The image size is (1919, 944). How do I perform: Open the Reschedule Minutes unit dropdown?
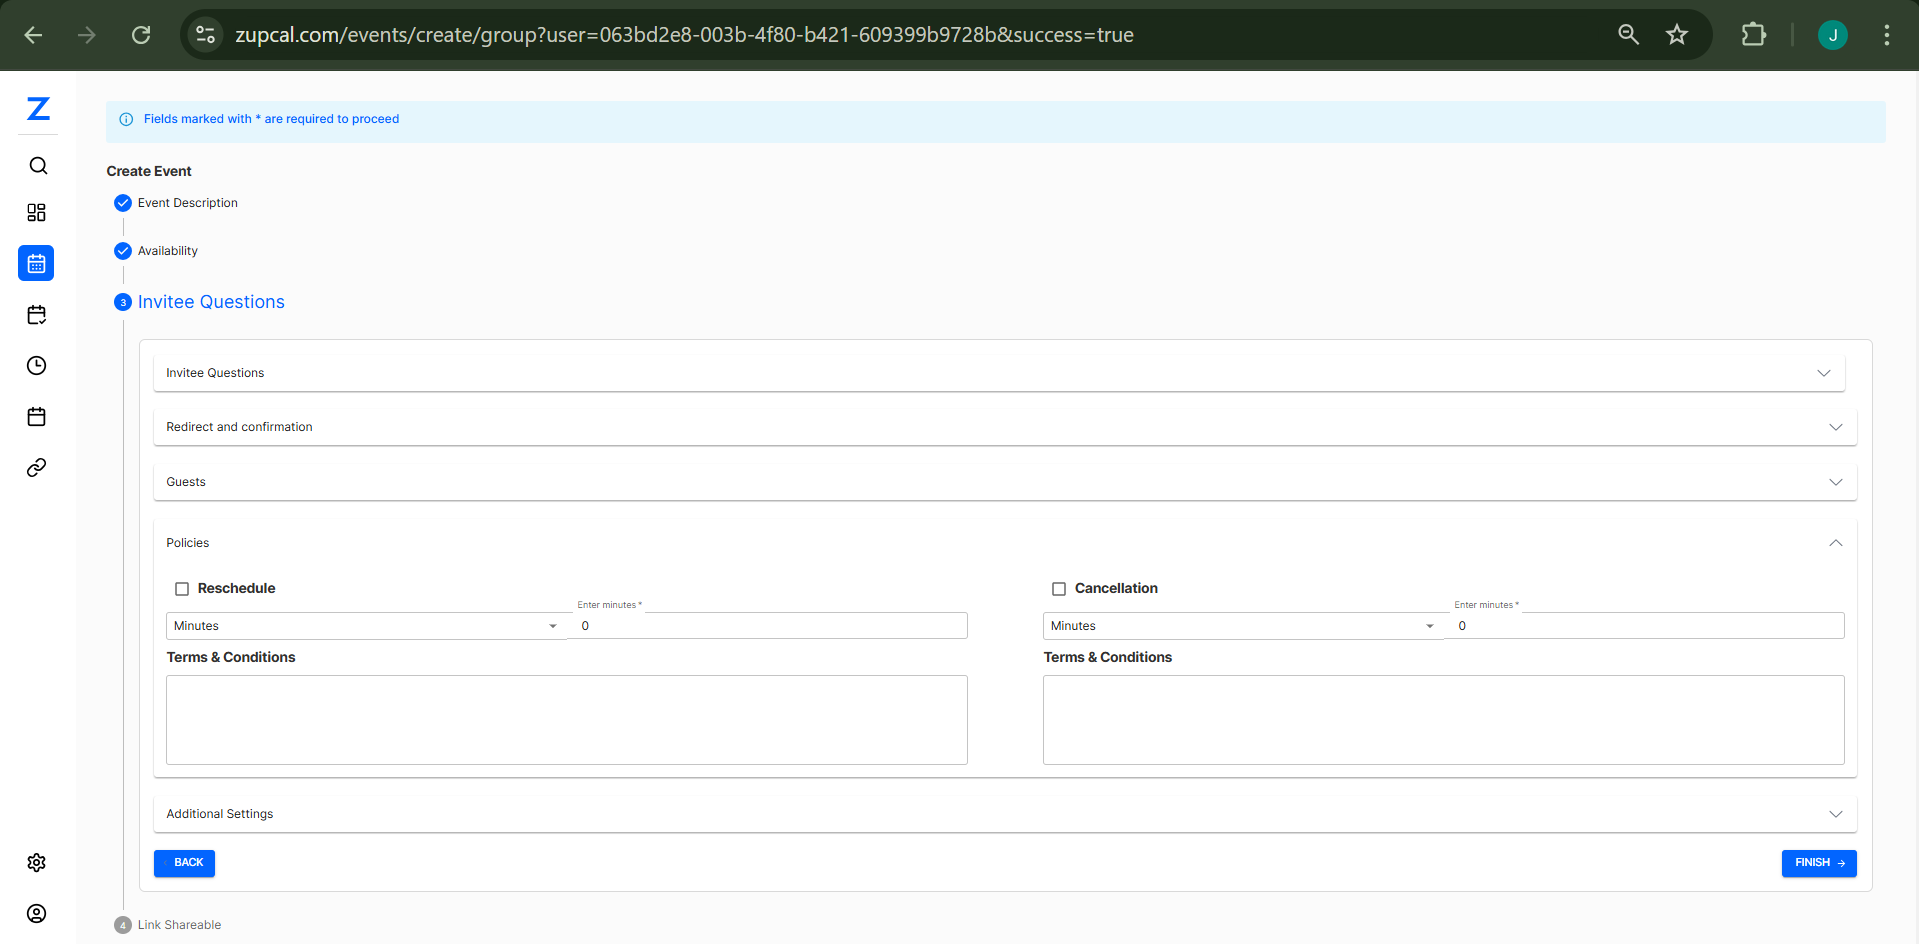pyautogui.click(x=553, y=625)
